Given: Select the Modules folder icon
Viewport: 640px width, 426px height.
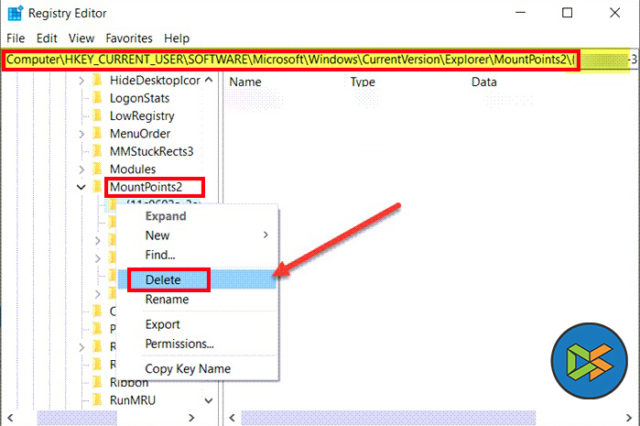Looking at the screenshot, I should (x=98, y=169).
